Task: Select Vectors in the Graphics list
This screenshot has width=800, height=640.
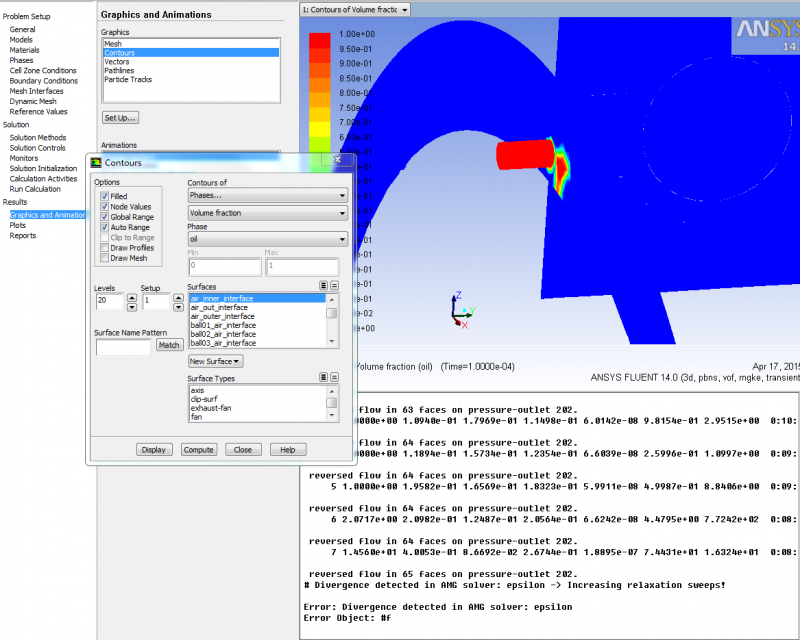Action: point(191,62)
